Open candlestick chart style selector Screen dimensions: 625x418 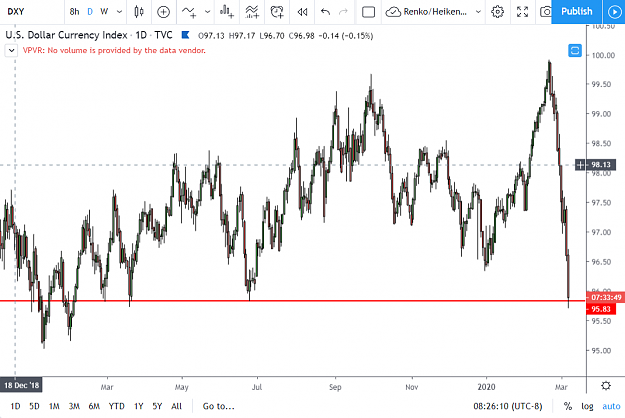pos(139,12)
